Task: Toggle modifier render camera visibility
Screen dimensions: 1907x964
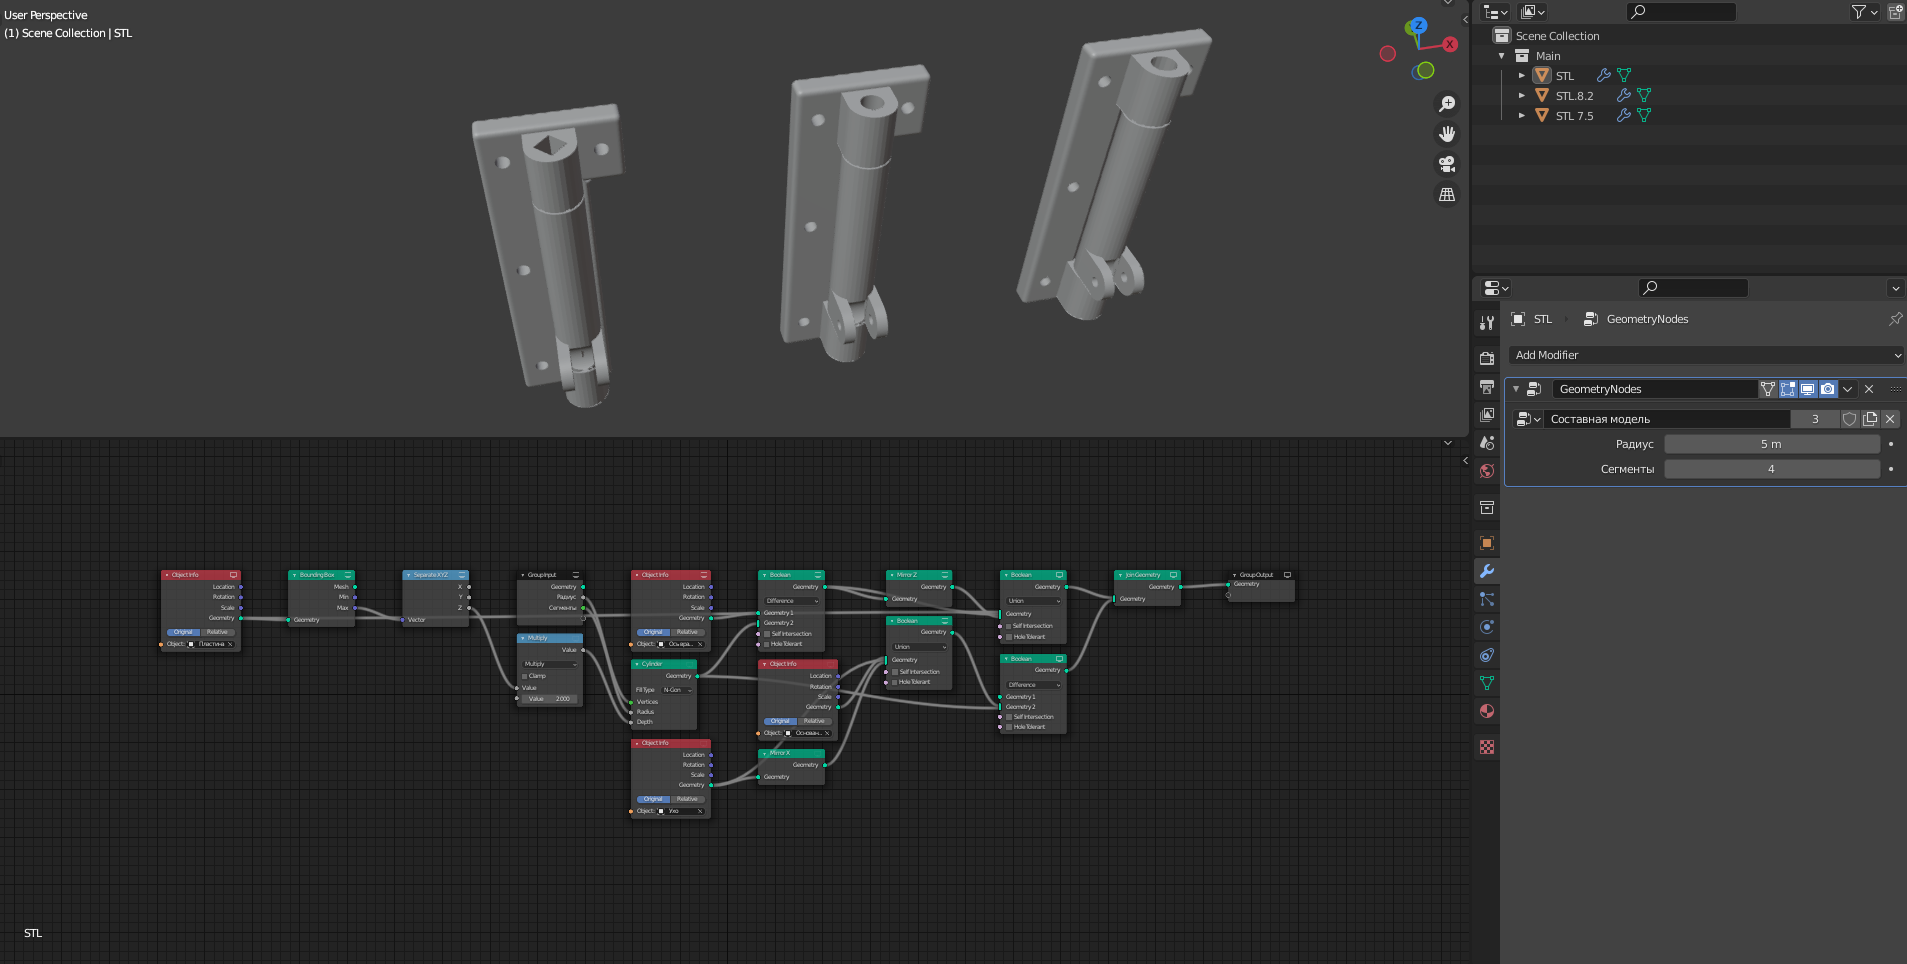Action: (x=1828, y=389)
